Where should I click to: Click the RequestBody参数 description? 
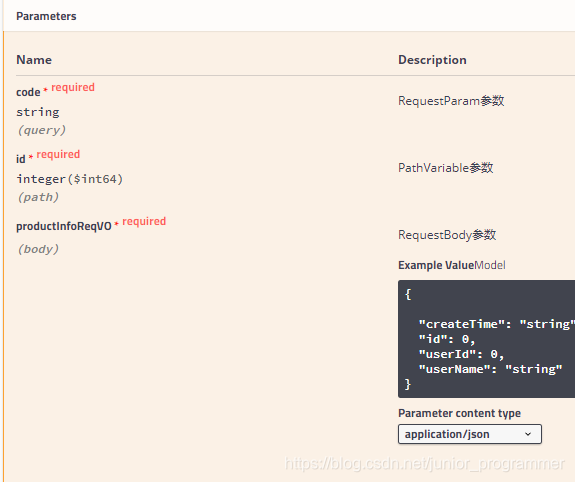tap(447, 235)
